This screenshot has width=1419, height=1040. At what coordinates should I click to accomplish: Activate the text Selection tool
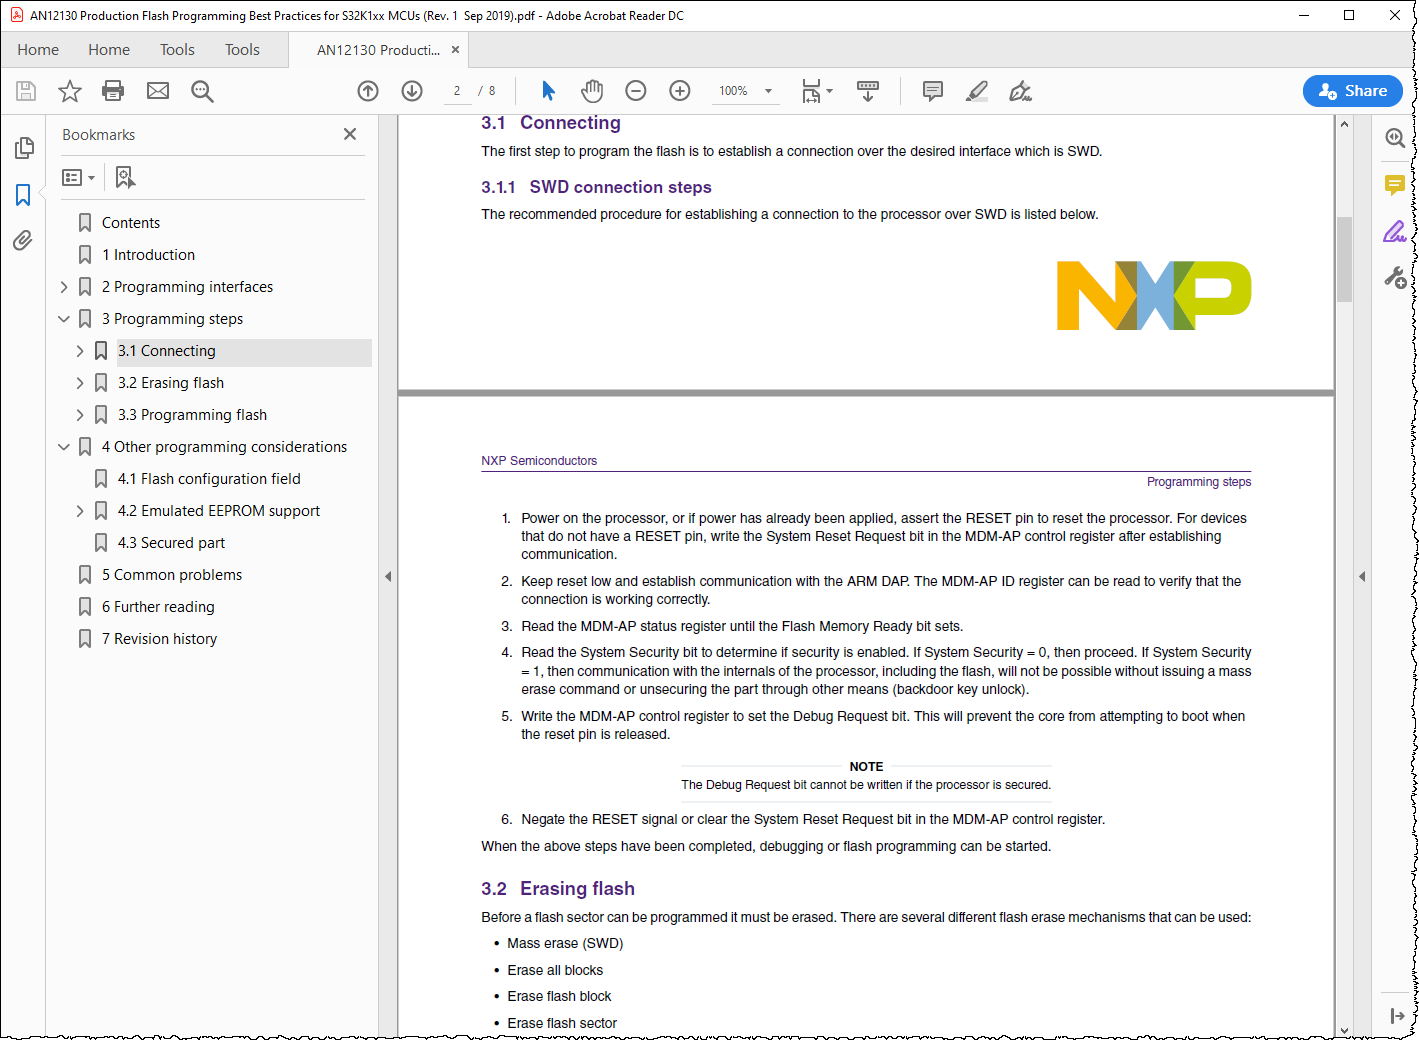pyautogui.click(x=548, y=90)
